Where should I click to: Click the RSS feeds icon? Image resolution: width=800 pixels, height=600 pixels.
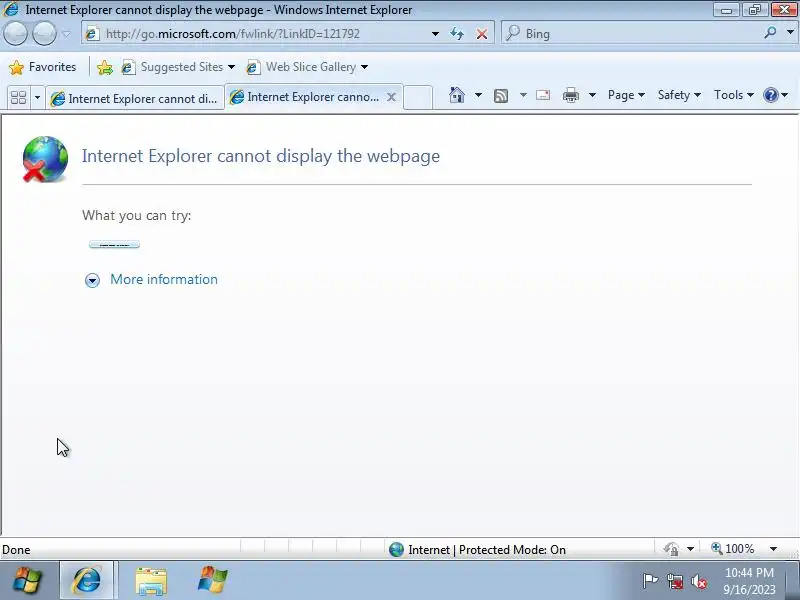pyautogui.click(x=501, y=95)
